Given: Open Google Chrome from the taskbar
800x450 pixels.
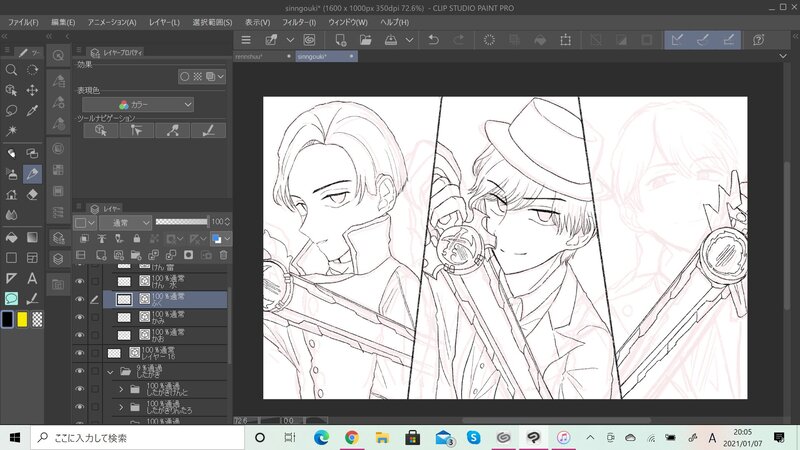Looking at the screenshot, I should 351,438.
